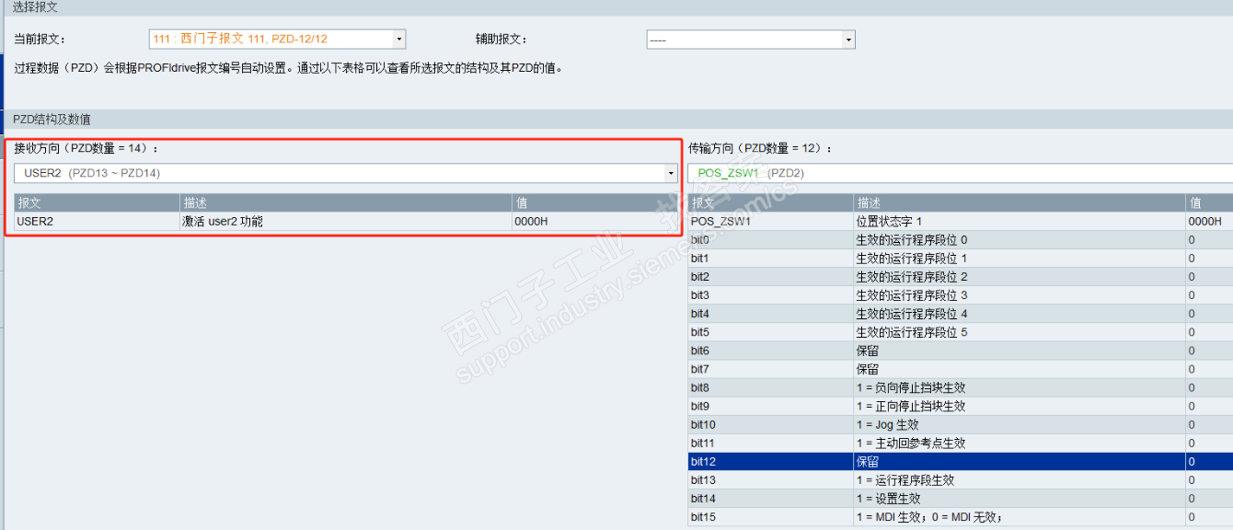Click 1 = 负向停止挡块生效 description
The width and height of the screenshot is (1233, 530).
coord(910,388)
